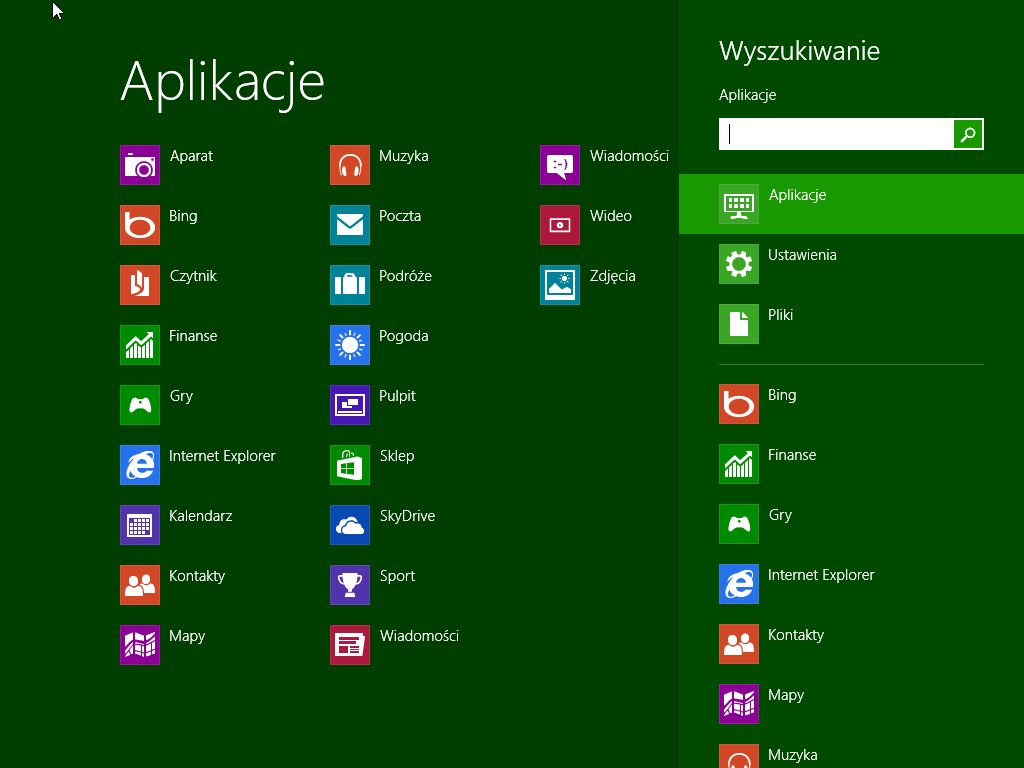Screen dimensions: 1024x768
Task: Launch the Podróże travel suitcase icon
Action: tap(350, 285)
